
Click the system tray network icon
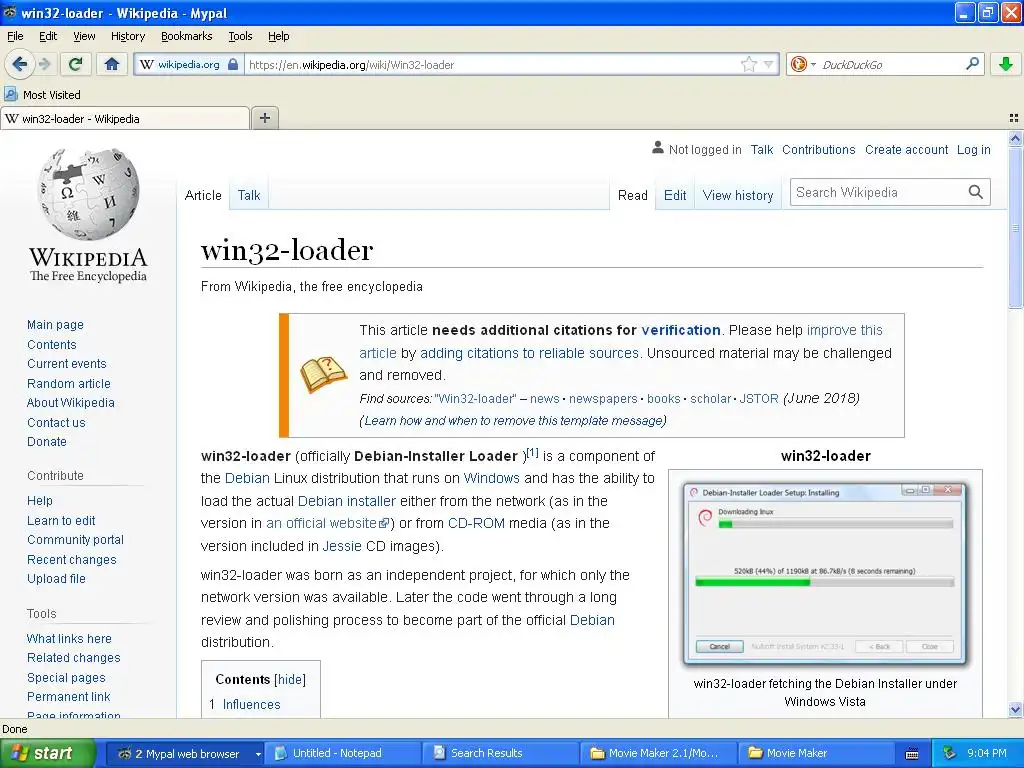point(950,753)
